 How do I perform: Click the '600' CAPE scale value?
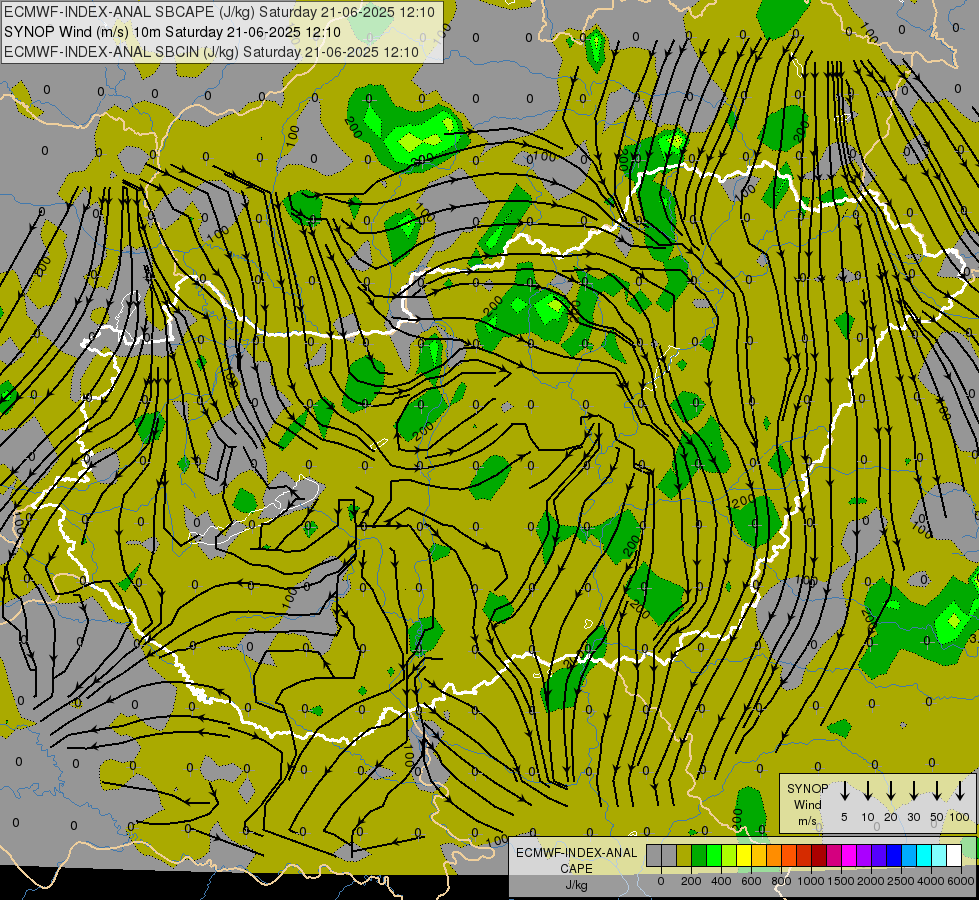751,881
